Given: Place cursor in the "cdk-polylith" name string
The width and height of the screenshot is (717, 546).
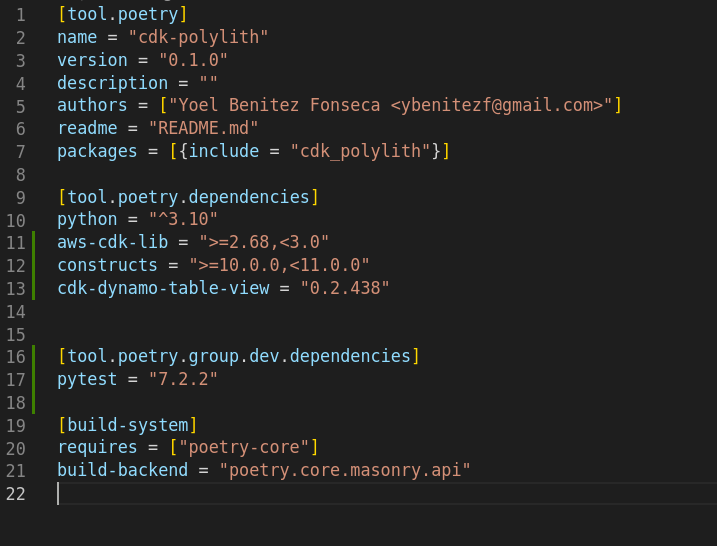Looking at the screenshot, I should point(198,37).
